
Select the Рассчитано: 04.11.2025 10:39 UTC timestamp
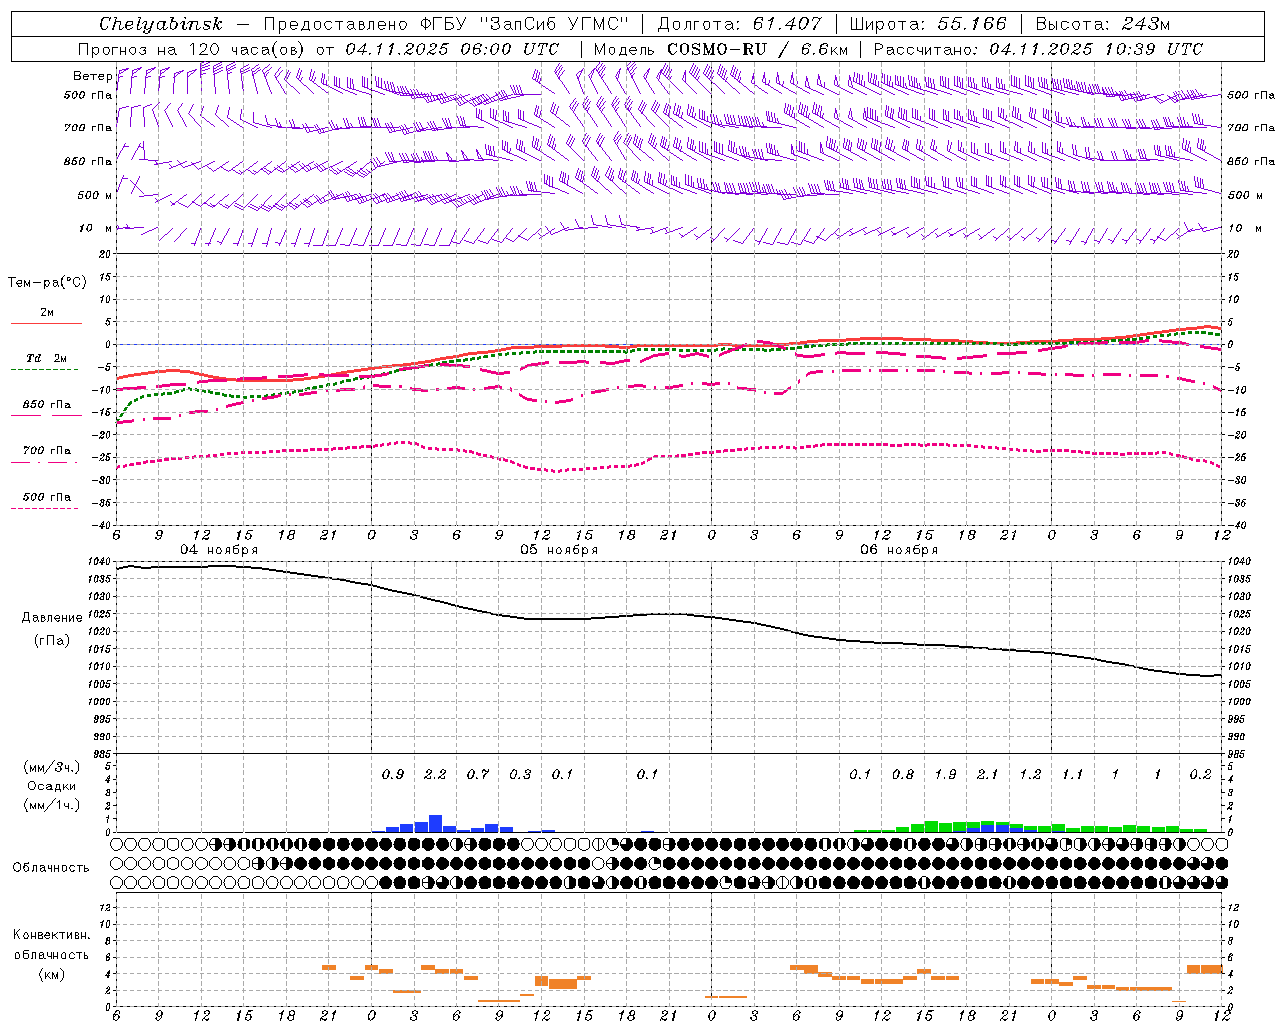point(1038,49)
